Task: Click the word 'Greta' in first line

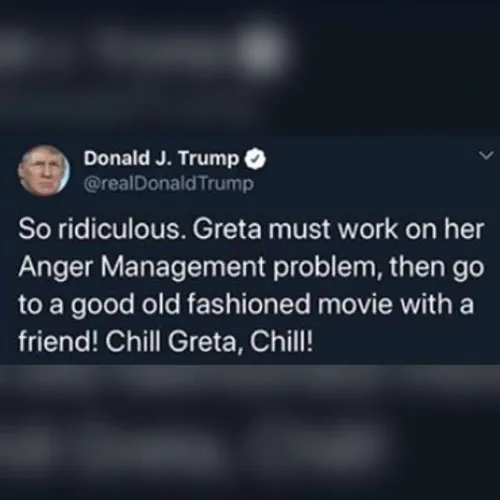Action: point(226,230)
